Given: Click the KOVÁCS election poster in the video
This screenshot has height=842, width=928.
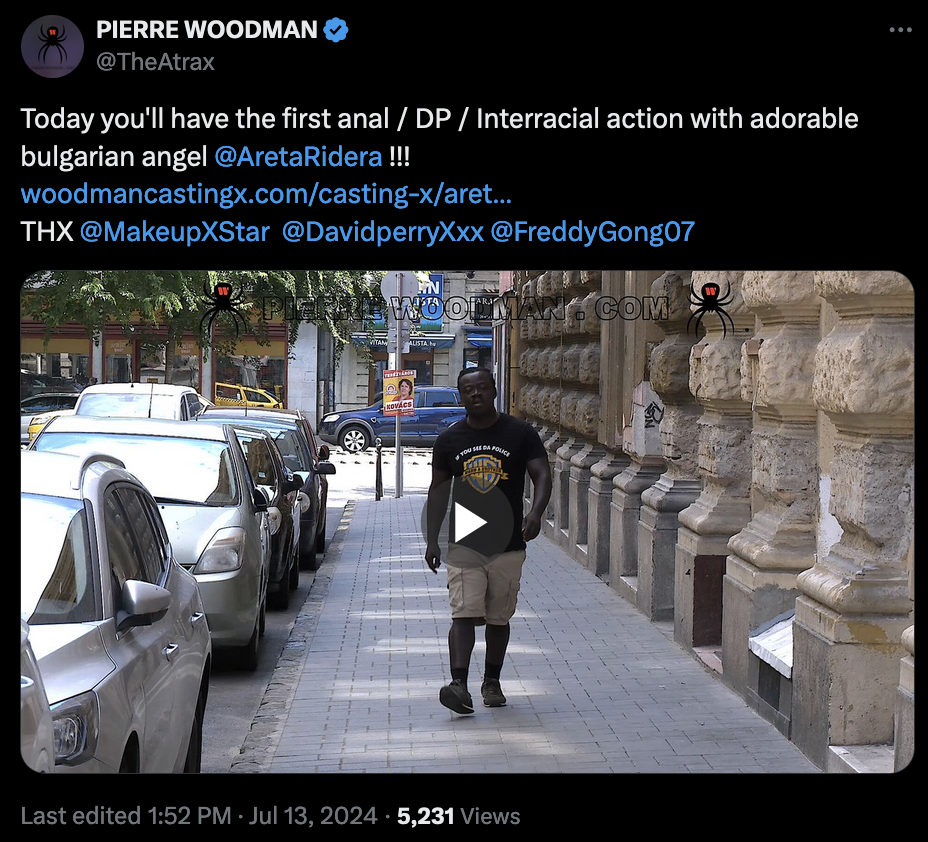Looking at the screenshot, I should pos(399,393).
